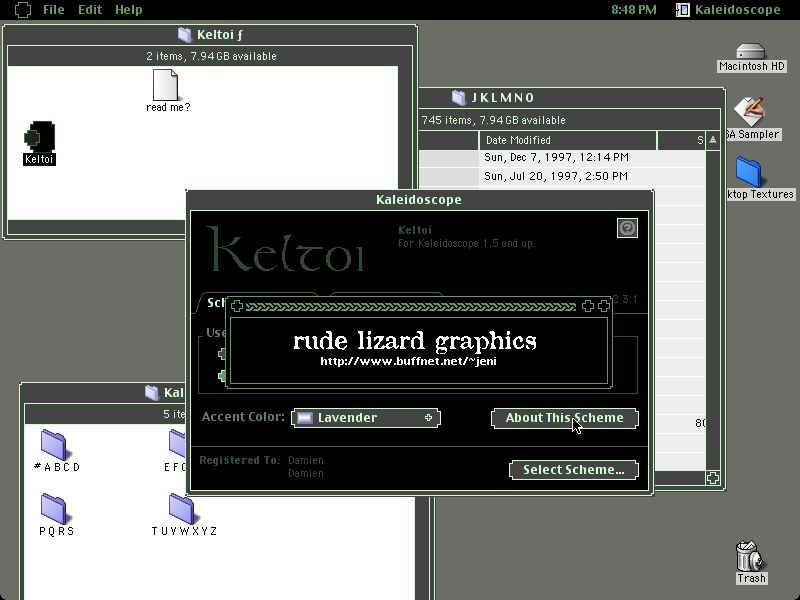Image resolution: width=800 pixels, height=600 pixels.
Task: Open the Help menu
Action: tap(129, 10)
